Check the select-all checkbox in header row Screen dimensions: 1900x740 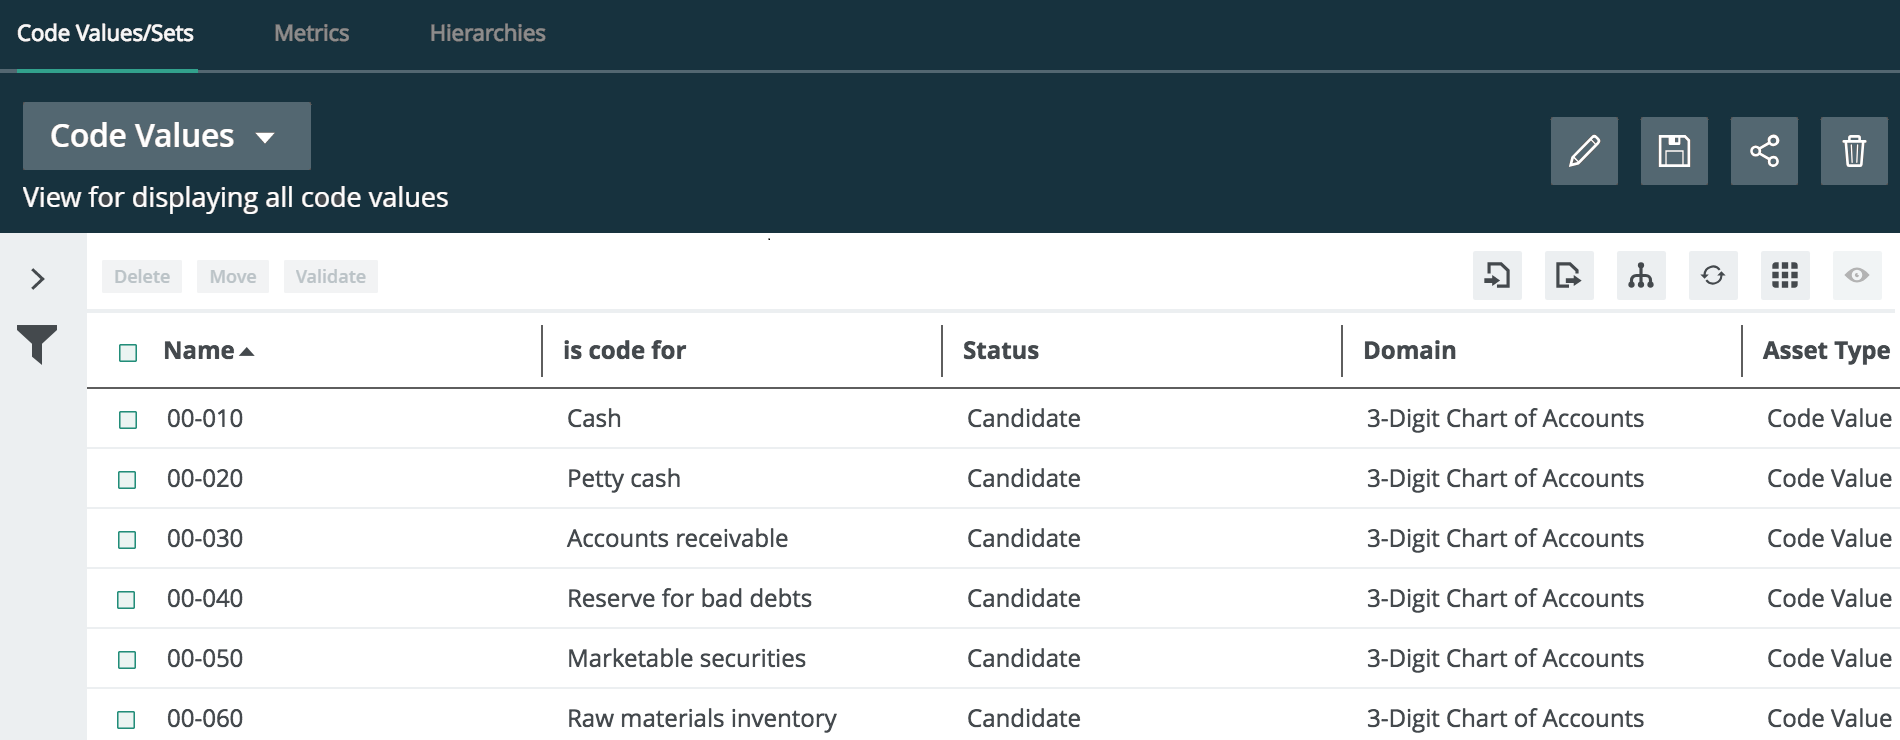pyautogui.click(x=127, y=352)
